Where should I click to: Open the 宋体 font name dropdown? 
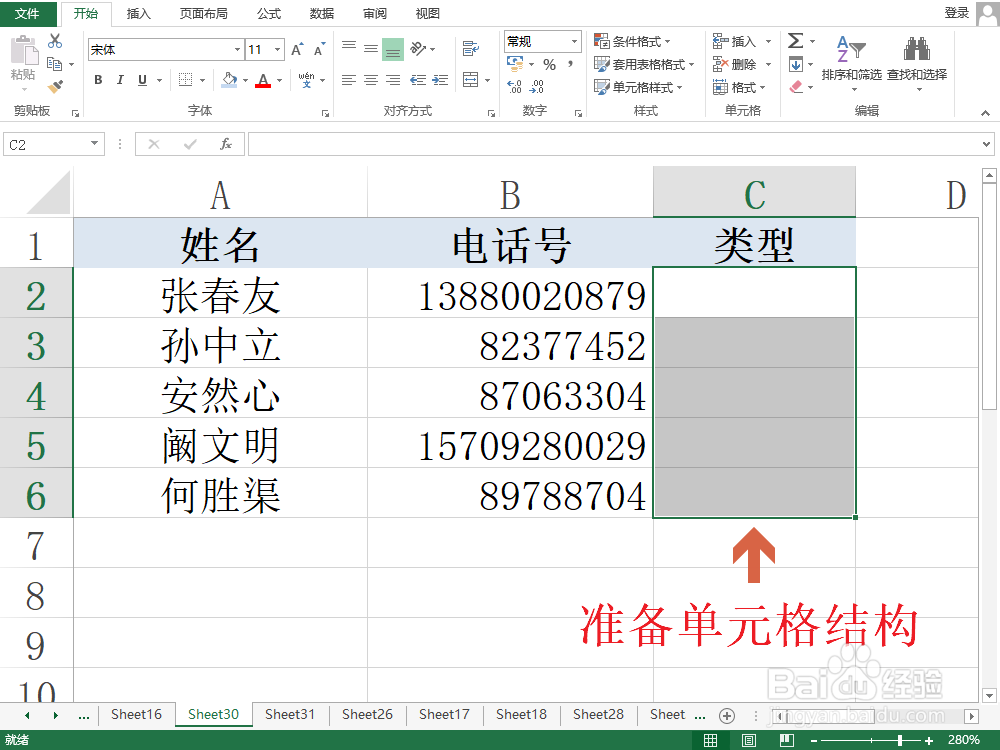click(236, 49)
